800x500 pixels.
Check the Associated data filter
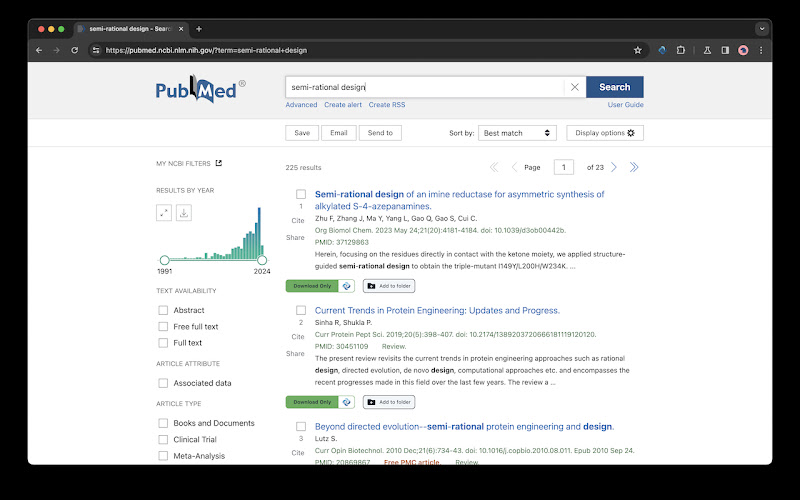tap(163, 383)
